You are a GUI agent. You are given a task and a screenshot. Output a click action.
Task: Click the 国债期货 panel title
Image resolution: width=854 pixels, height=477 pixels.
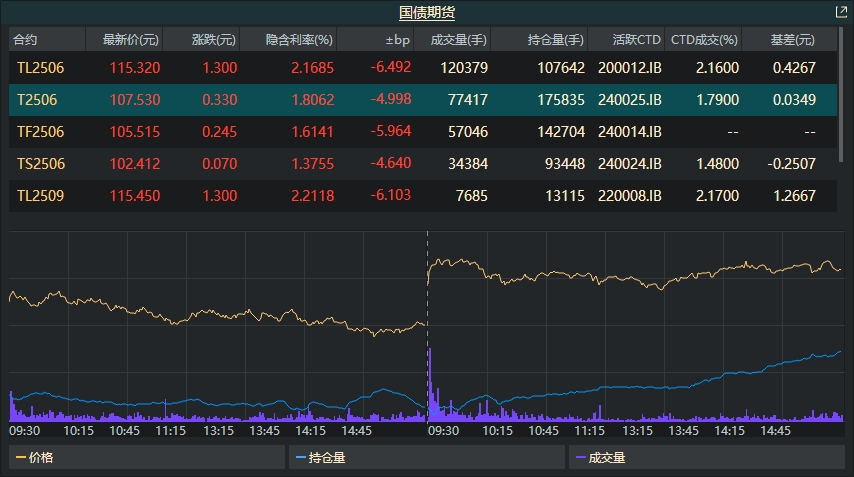(x=427, y=13)
